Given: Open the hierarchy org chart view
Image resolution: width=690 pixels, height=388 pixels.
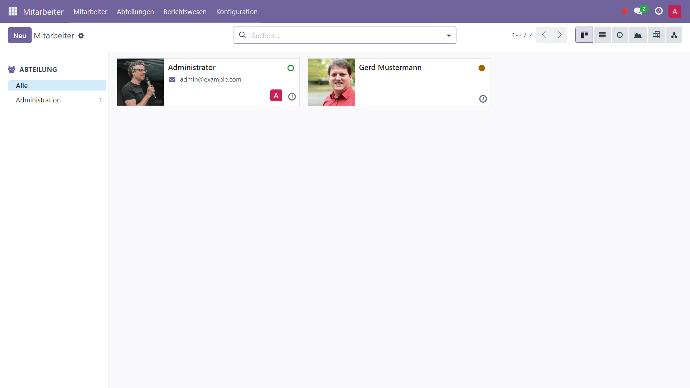Looking at the screenshot, I should 674,35.
